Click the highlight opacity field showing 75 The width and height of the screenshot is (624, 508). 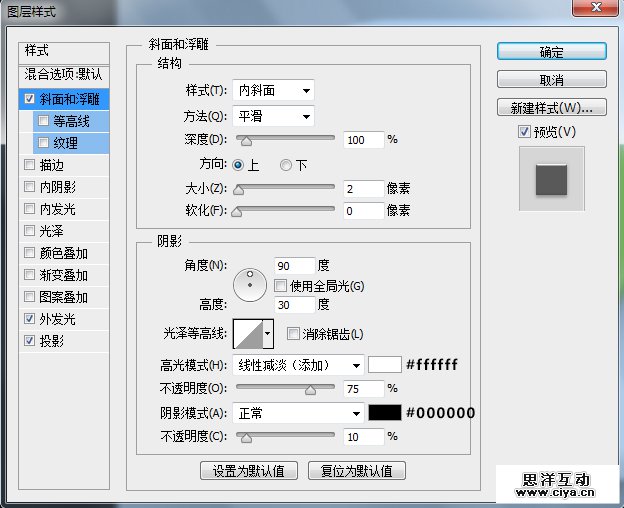coord(363,389)
